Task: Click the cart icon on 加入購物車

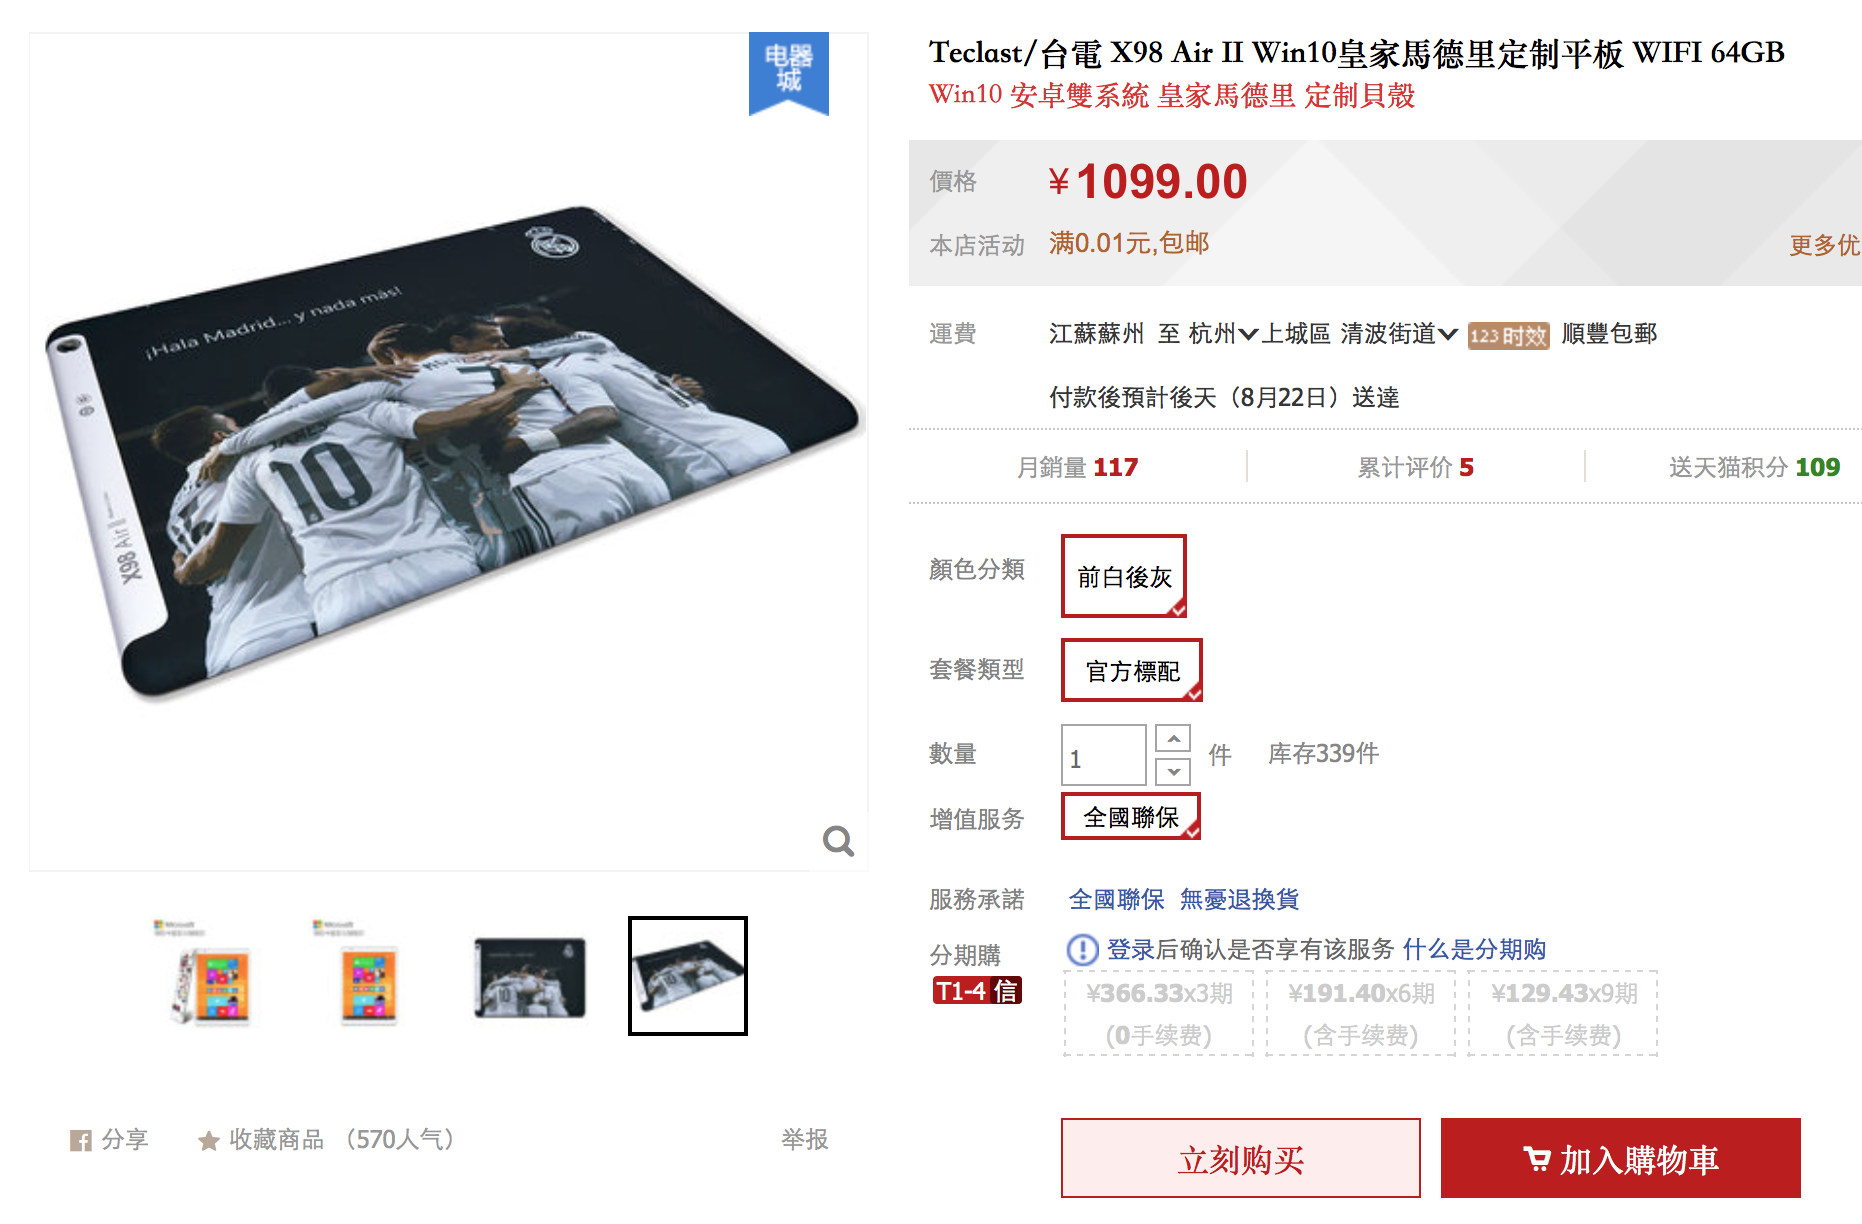Action: (x=1536, y=1159)
